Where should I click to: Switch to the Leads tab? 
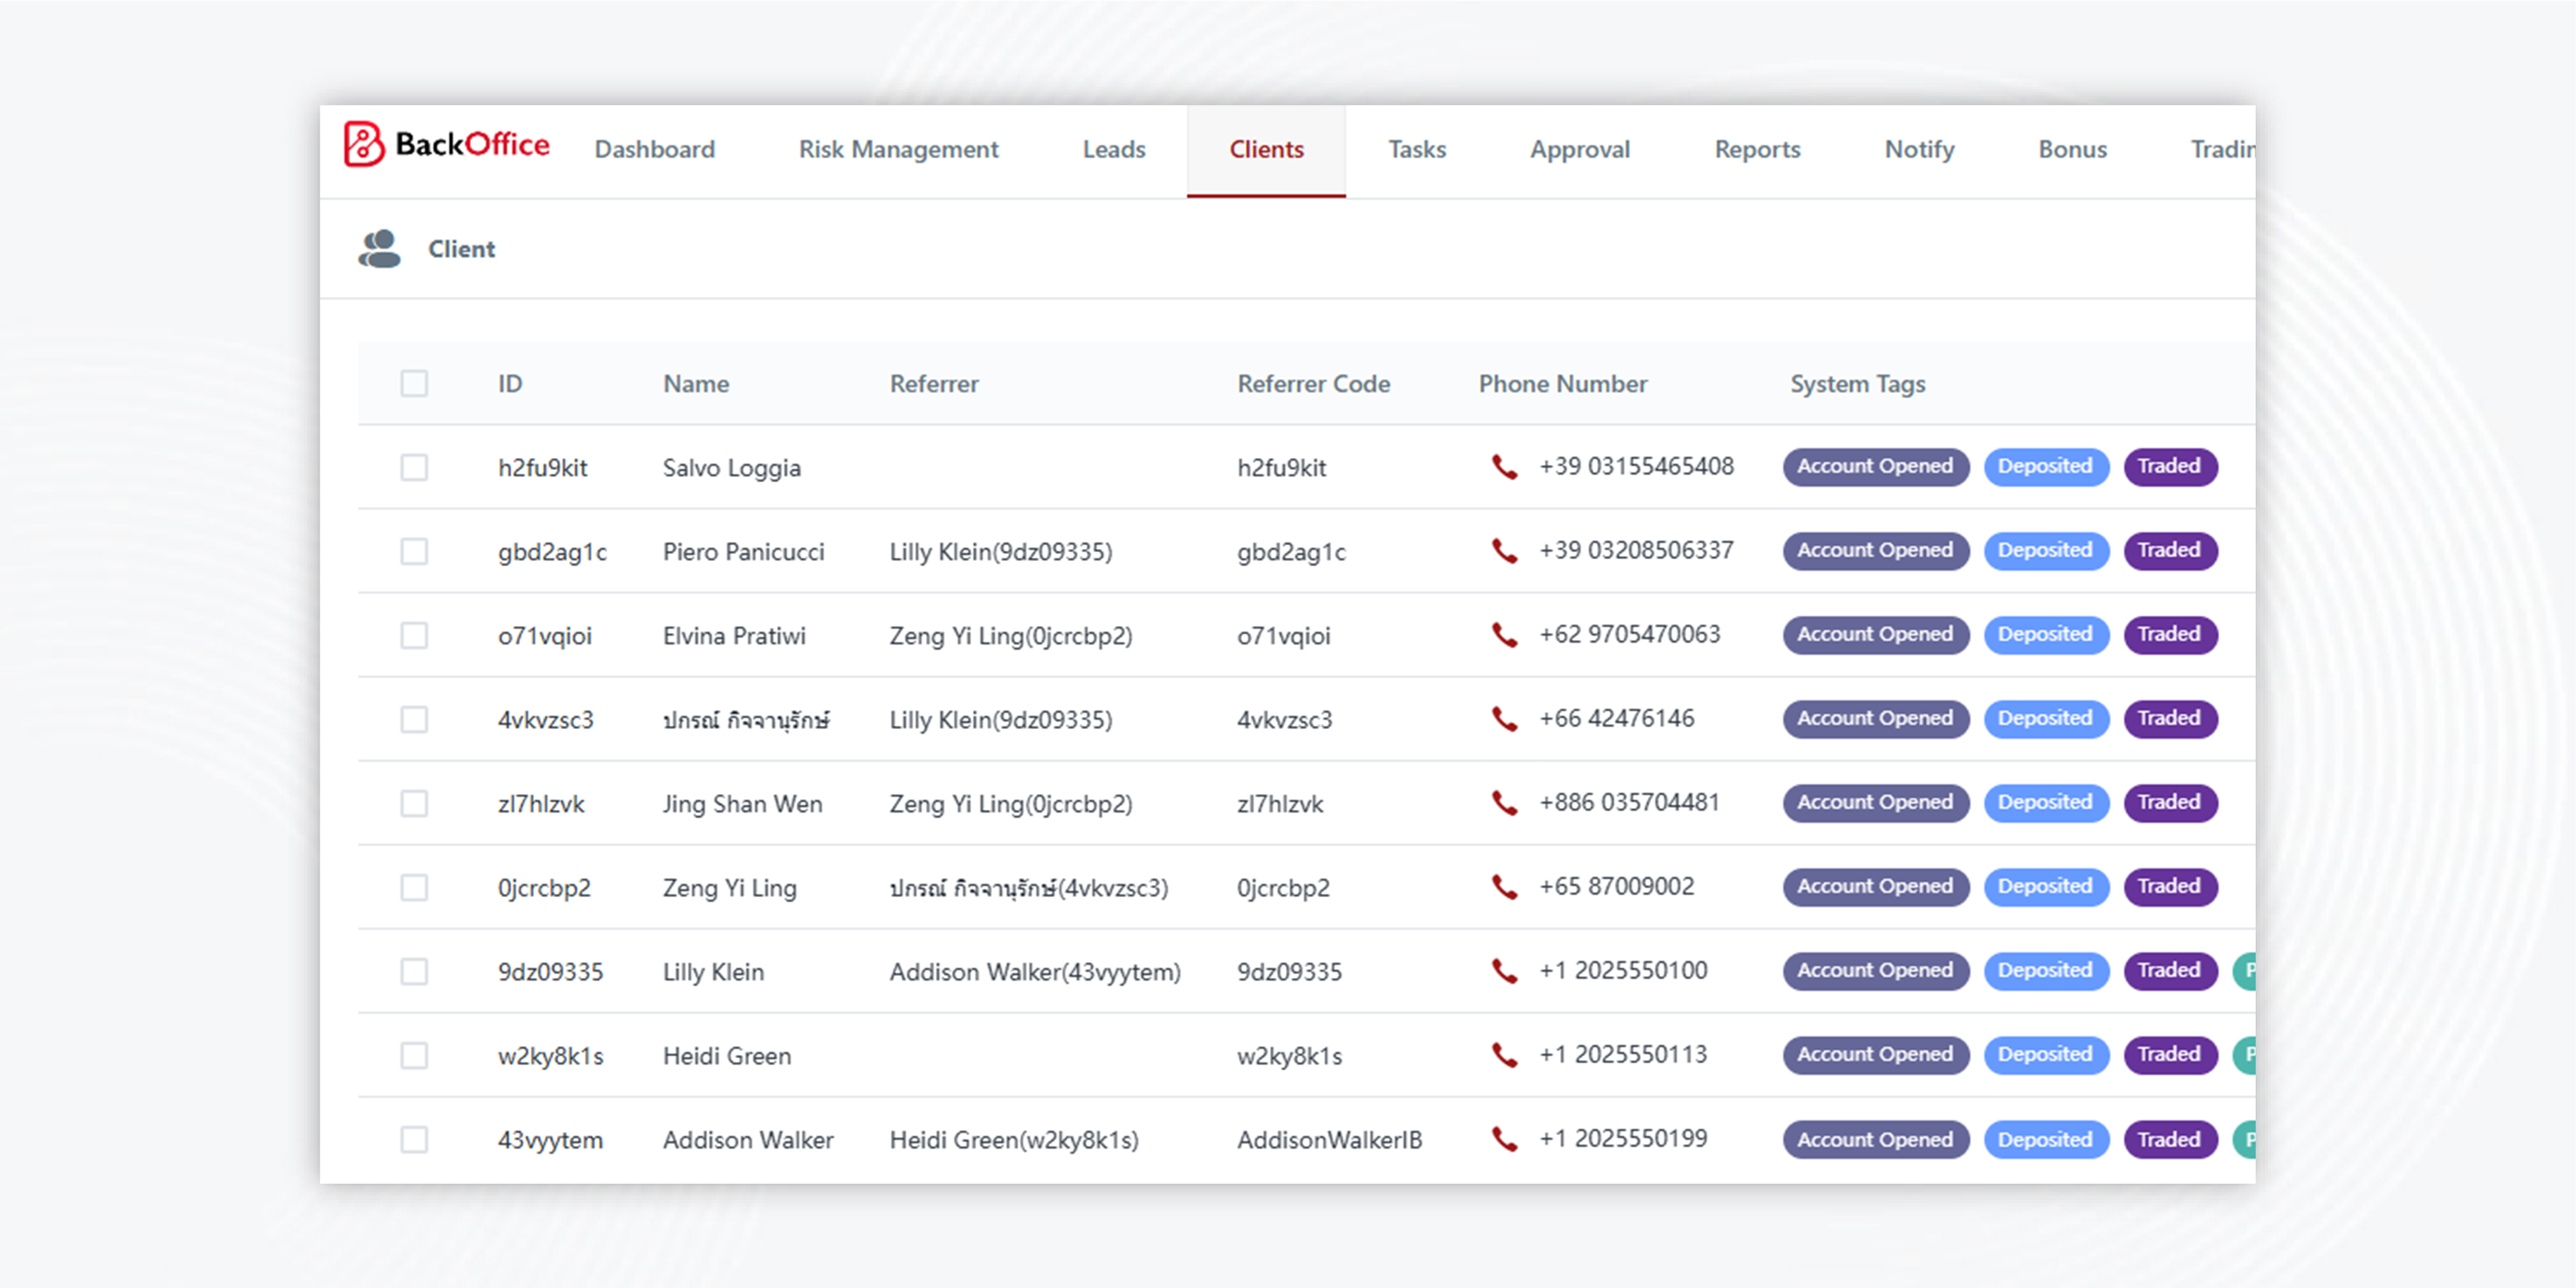(1114, 150)
